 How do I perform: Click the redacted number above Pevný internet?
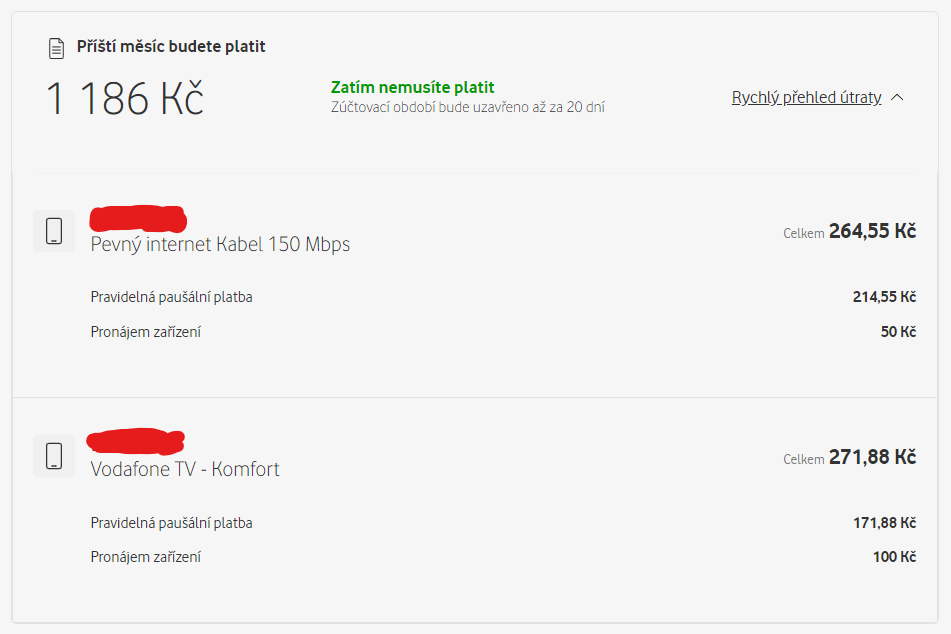coord(138,219)
